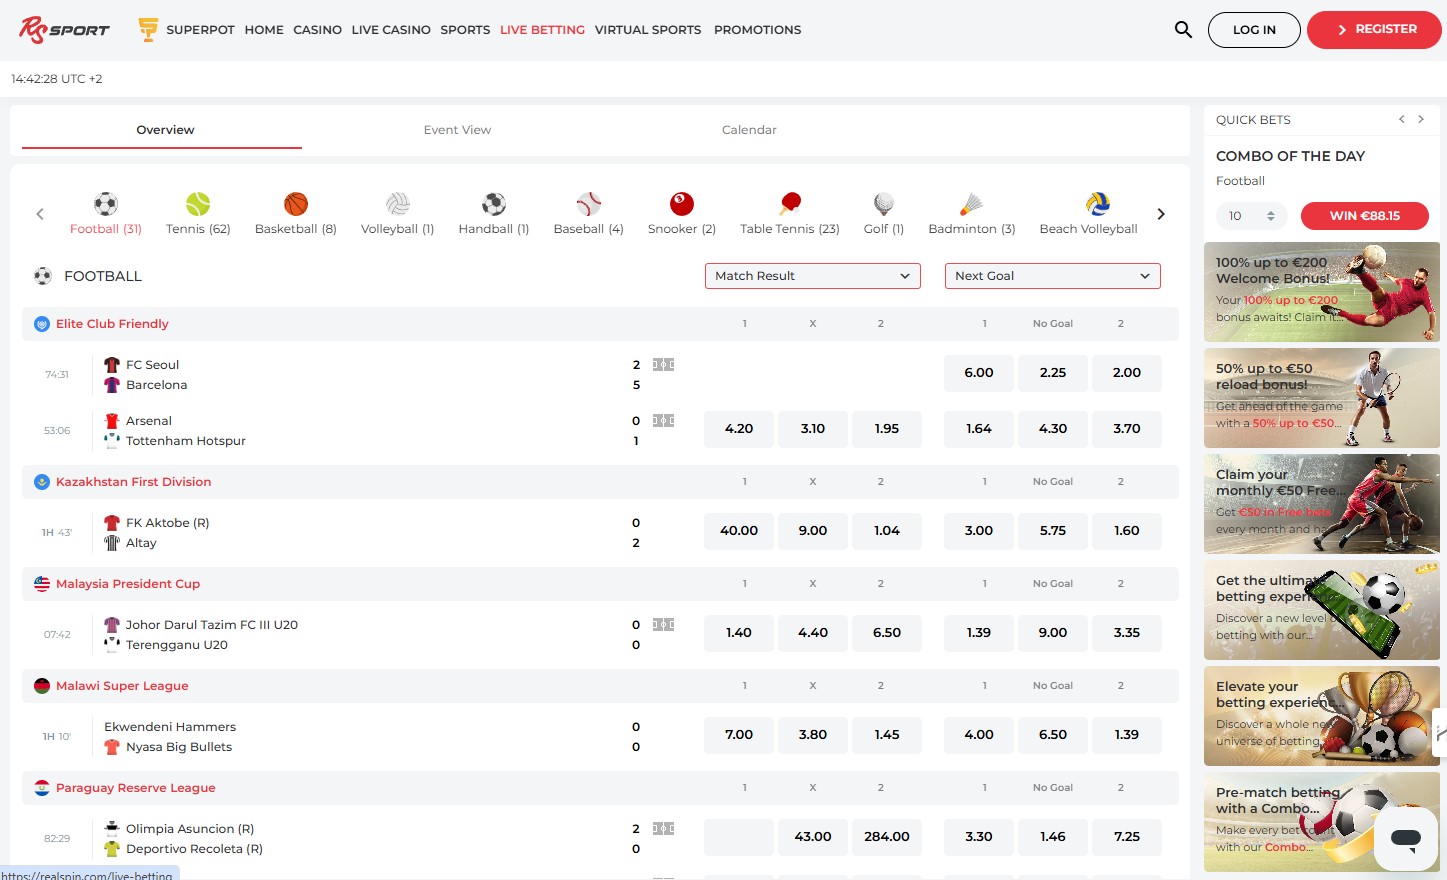Click the RSport logo
1447x880 pixels.
(64, 30)
